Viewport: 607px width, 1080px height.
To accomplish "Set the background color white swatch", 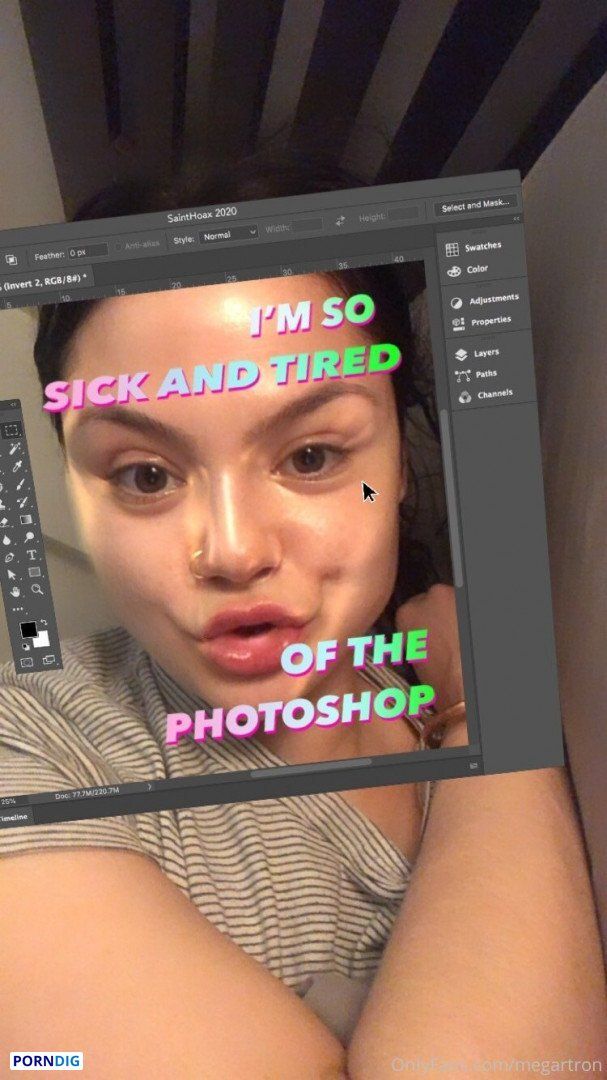I will click(43, 639).
